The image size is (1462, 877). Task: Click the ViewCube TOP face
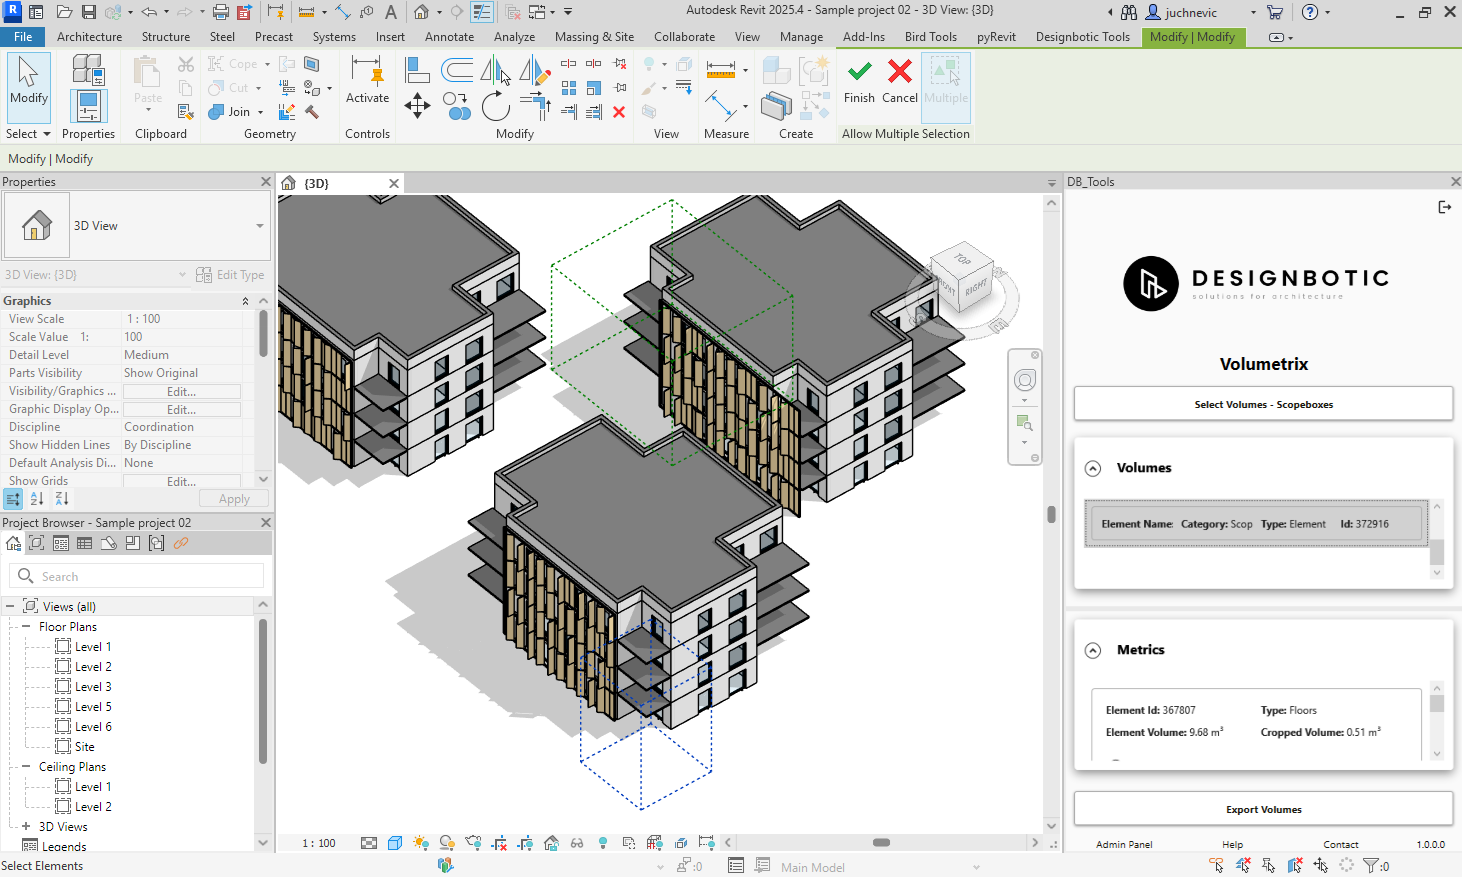(x=962, y=260)
